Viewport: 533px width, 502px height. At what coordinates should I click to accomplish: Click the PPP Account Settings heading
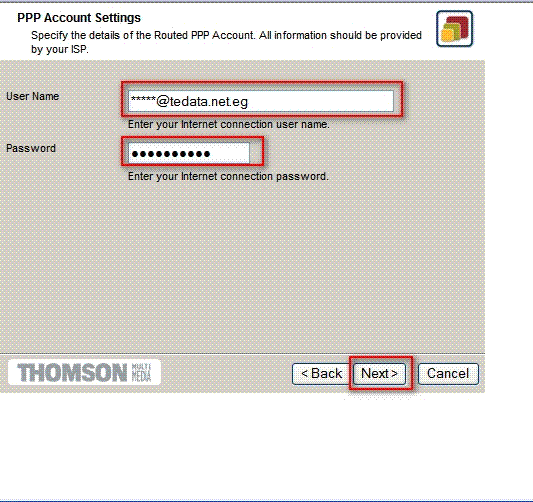[x=79, y=18]
